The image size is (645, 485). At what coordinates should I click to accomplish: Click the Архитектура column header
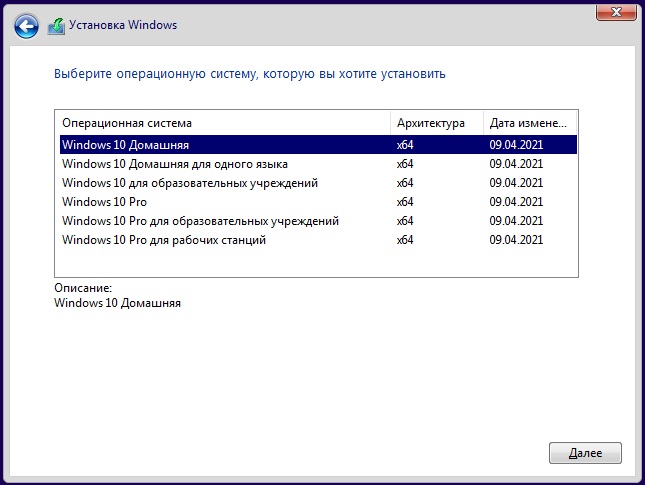[x=436, y=123]
